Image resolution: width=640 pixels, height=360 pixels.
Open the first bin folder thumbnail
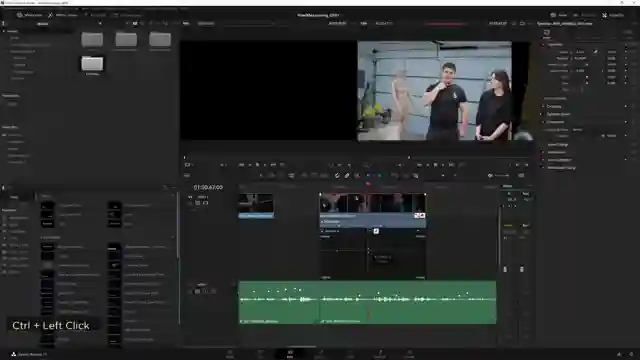coord(92,40)
